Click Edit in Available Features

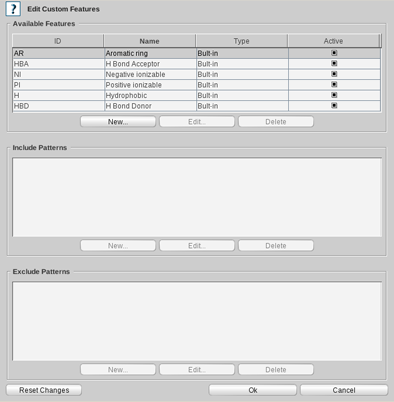(197, 122)
